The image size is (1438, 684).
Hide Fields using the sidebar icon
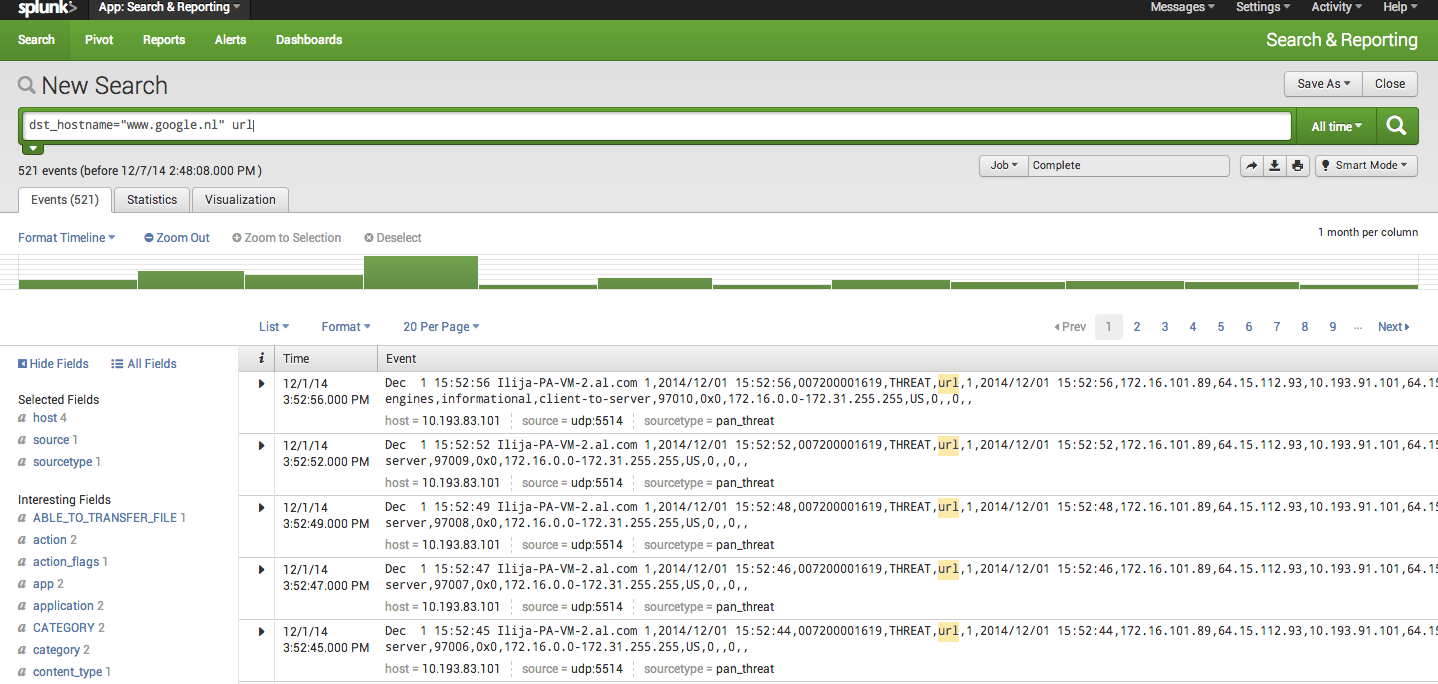(x=53, y=363)
